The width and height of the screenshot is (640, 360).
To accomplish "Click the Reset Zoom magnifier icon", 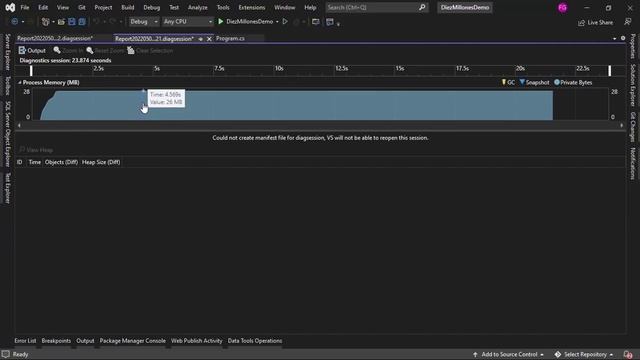I will click(90, 50).
